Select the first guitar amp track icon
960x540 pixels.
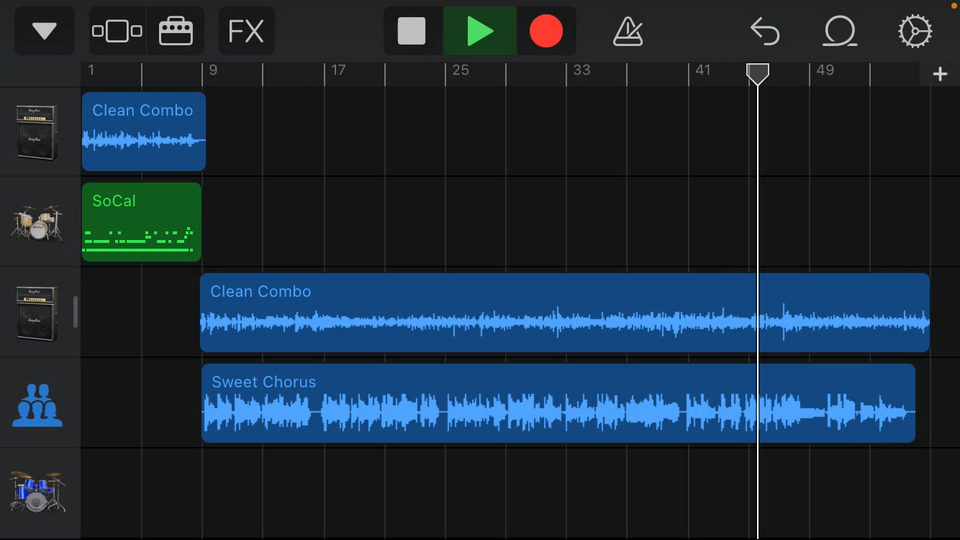(x=37, y=132)
